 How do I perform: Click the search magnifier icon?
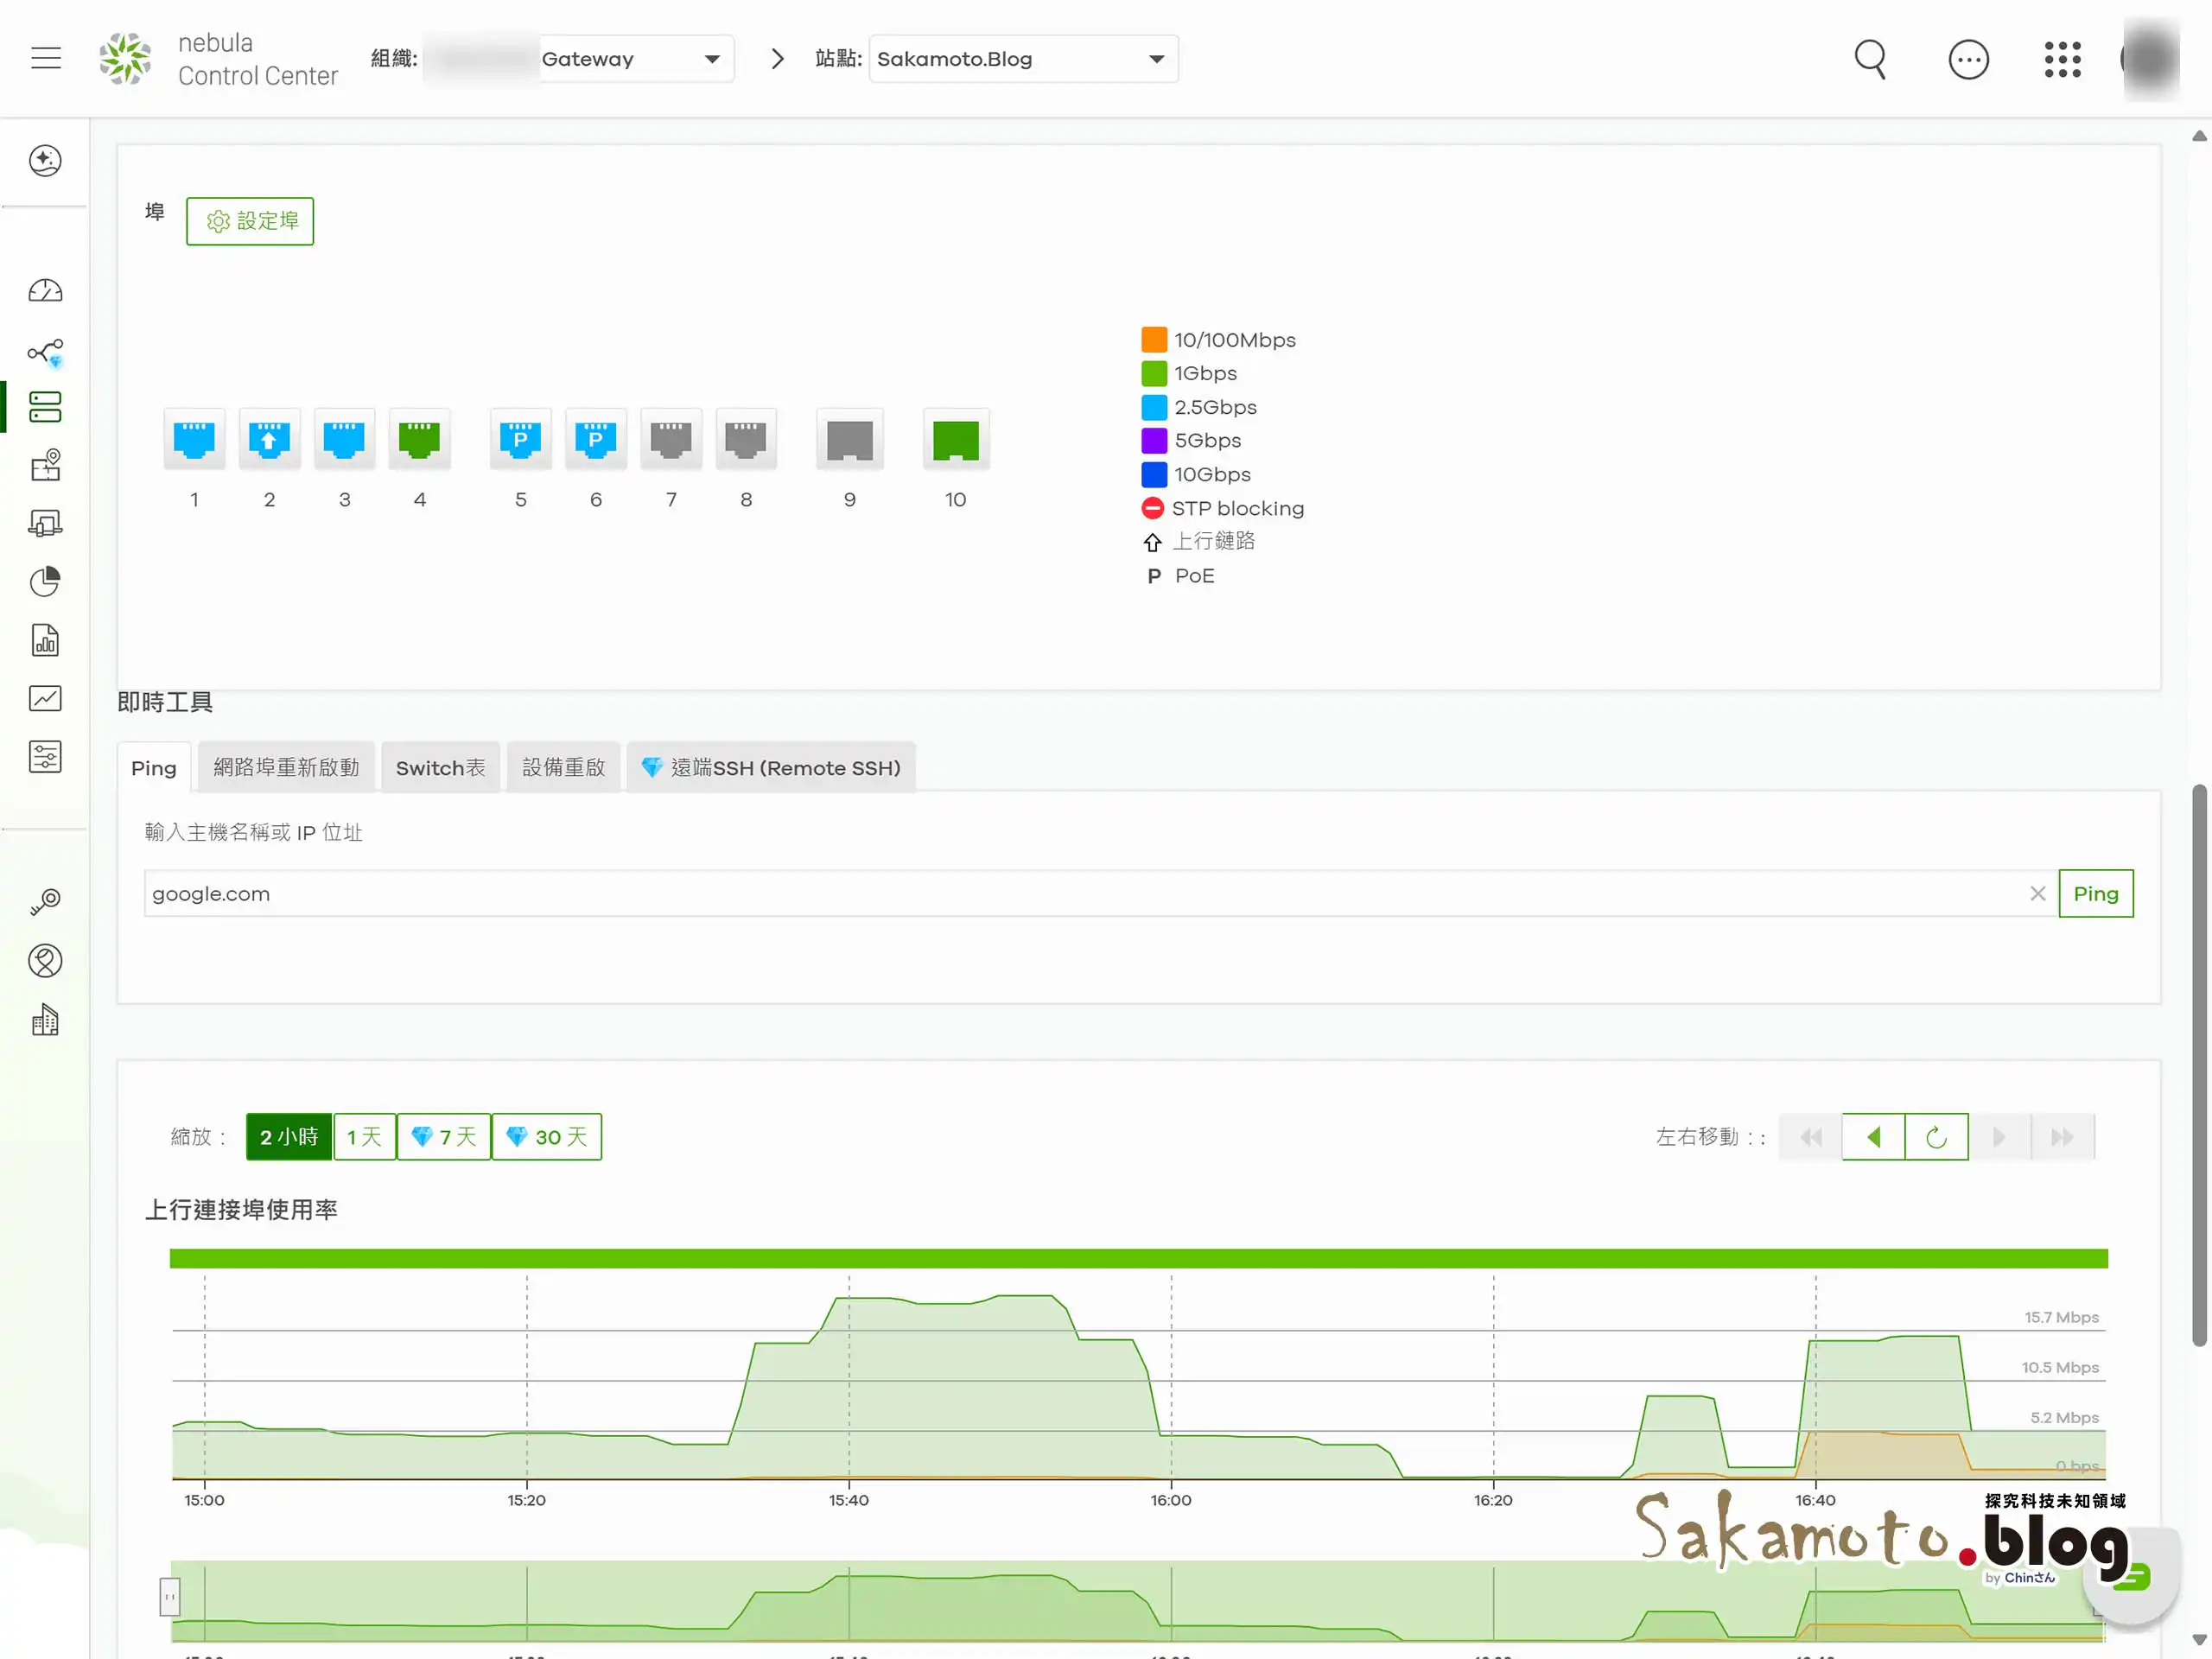point(1870,59)
